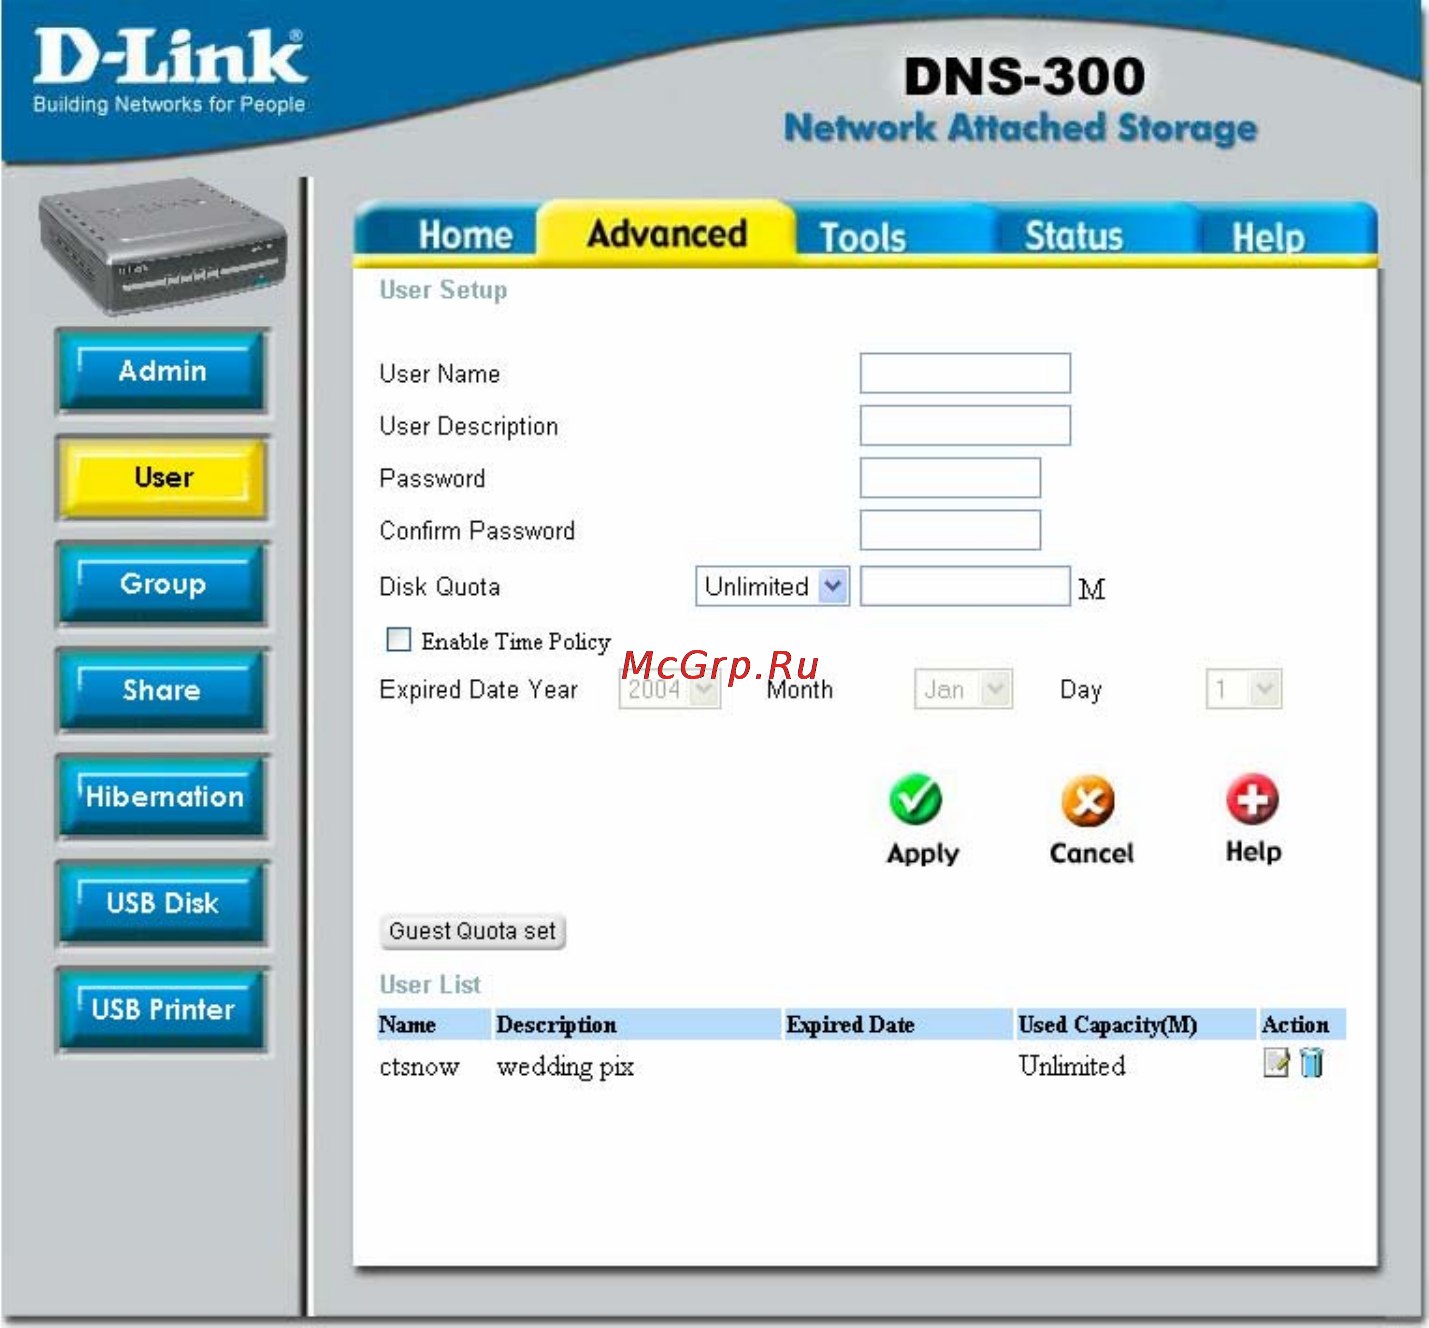Switch to the Home tab
Image resolution: width=1429 pixels, height=1328 pixels.
pos(465,236)
